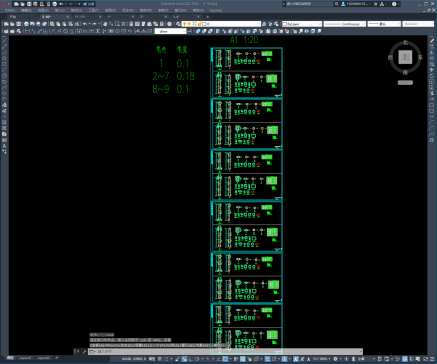Click the title bar search input field
The width and height of the screenshot is (437, 364).
(309, 4)
